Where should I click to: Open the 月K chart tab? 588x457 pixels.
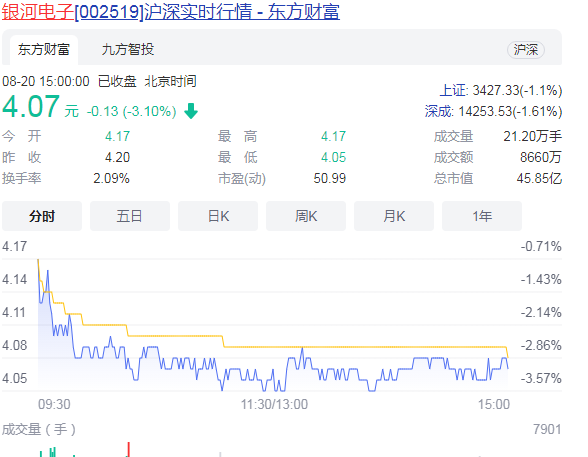click(x=394, y=216)
